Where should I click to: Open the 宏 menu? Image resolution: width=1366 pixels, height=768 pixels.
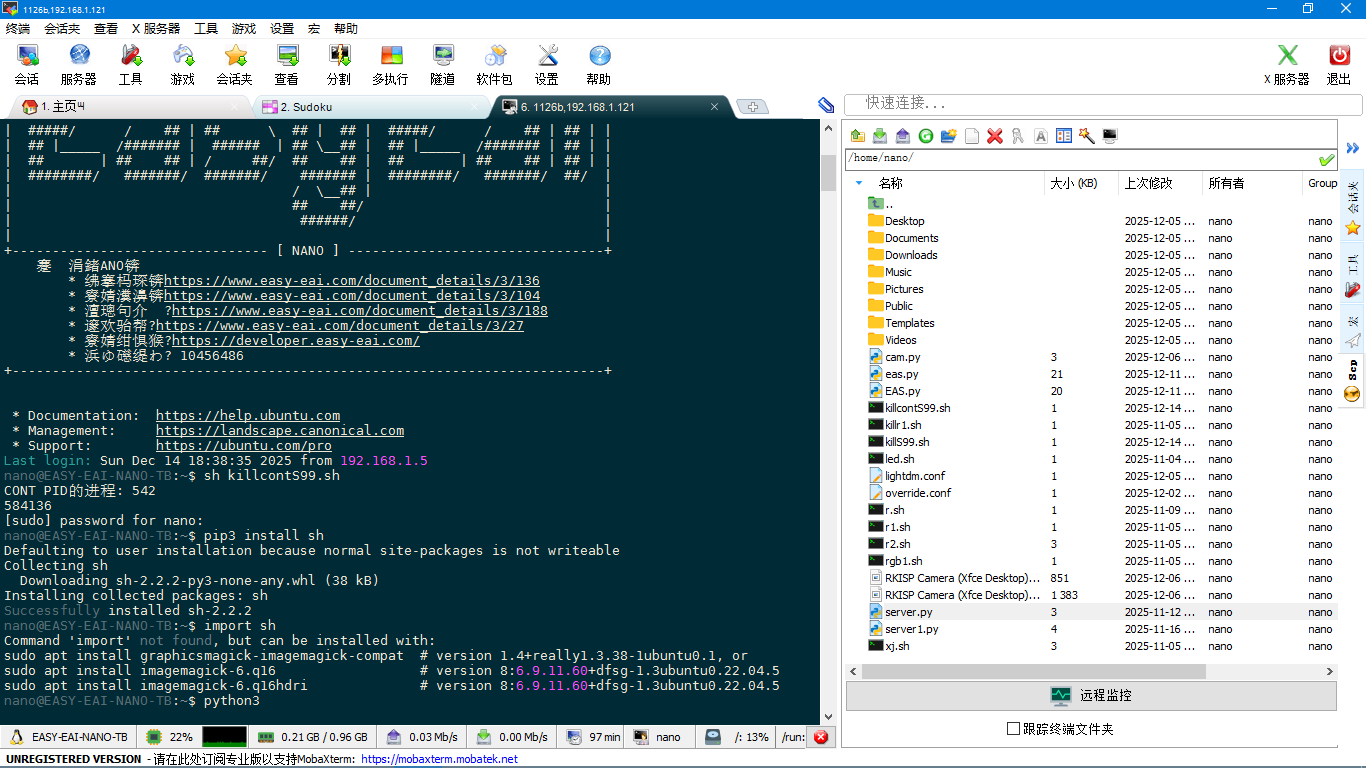(x=314, y=29)
